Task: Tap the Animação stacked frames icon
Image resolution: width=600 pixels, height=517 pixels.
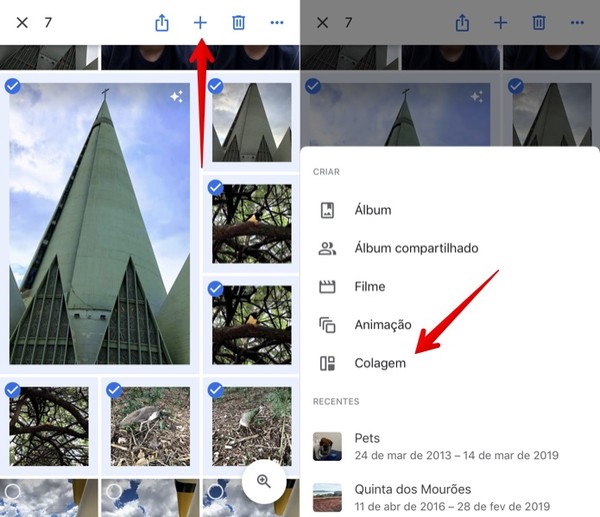Action: coord(327,325)
